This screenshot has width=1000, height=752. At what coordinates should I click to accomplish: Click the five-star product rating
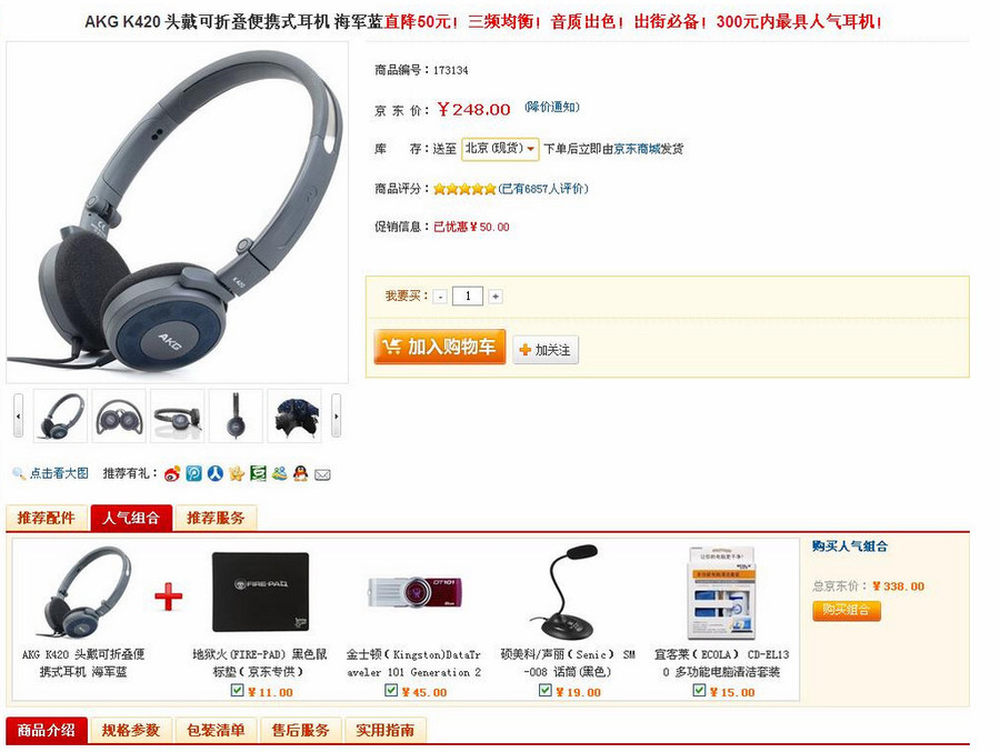tap(464, 189)
